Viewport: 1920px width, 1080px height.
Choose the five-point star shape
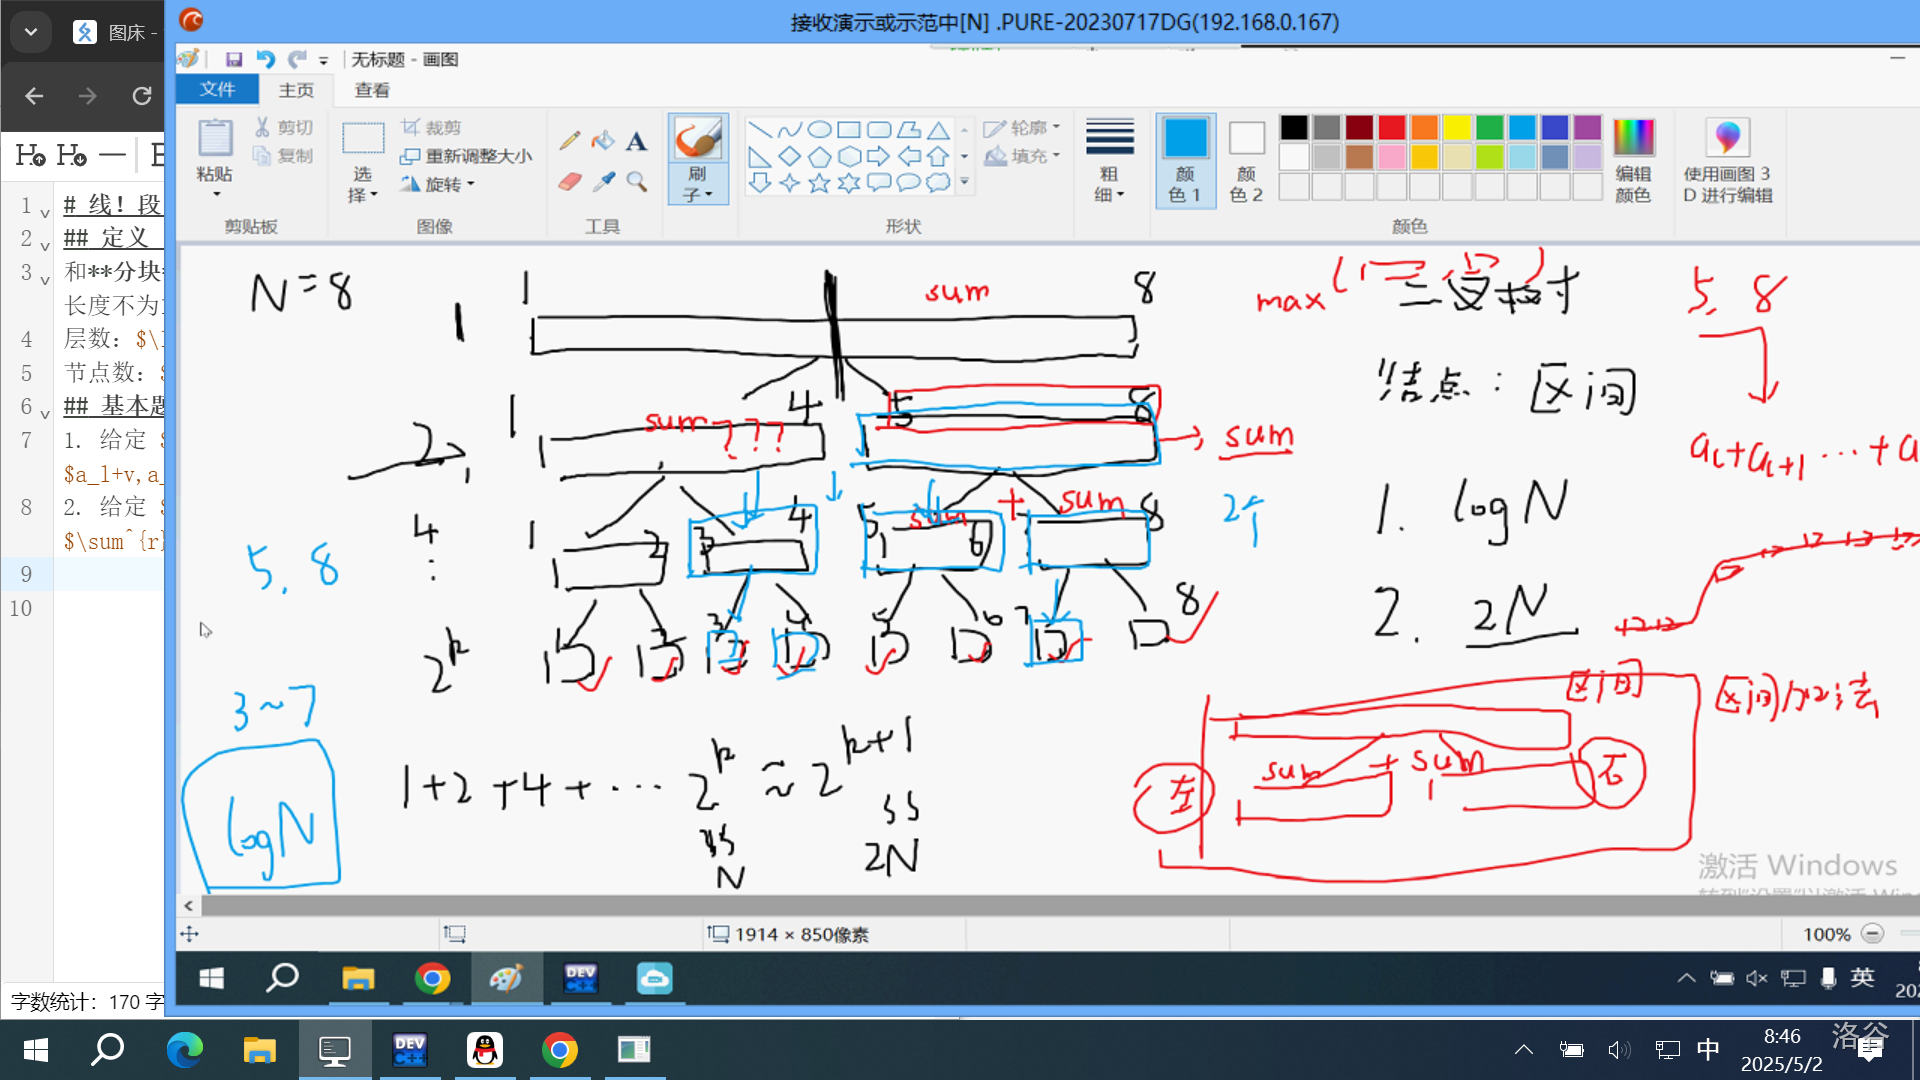[x=819, y=183]
